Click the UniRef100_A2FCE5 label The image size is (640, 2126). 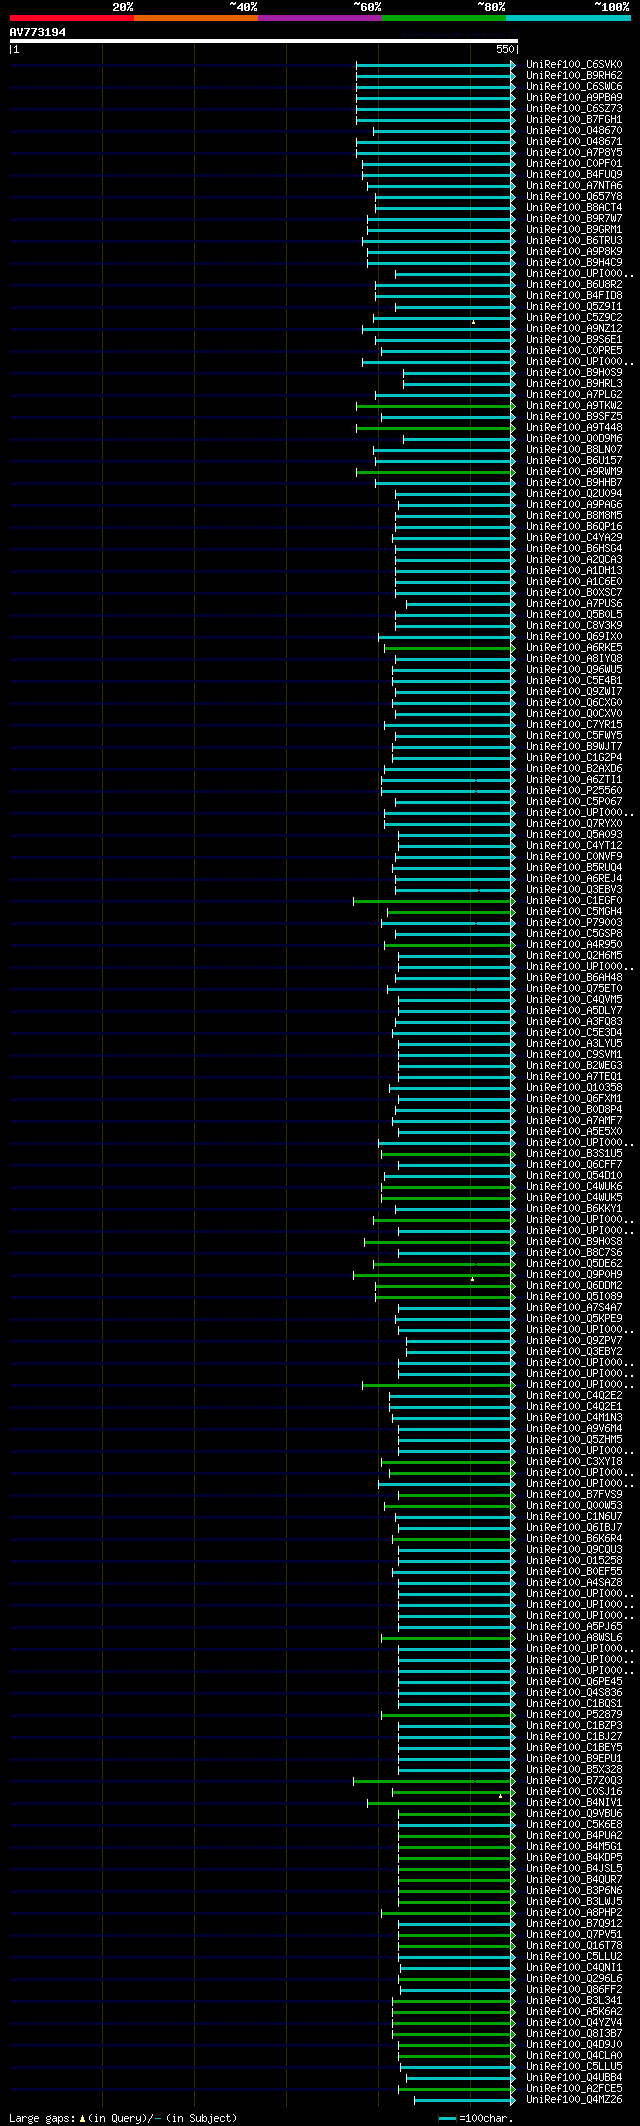pos(574,2089)
